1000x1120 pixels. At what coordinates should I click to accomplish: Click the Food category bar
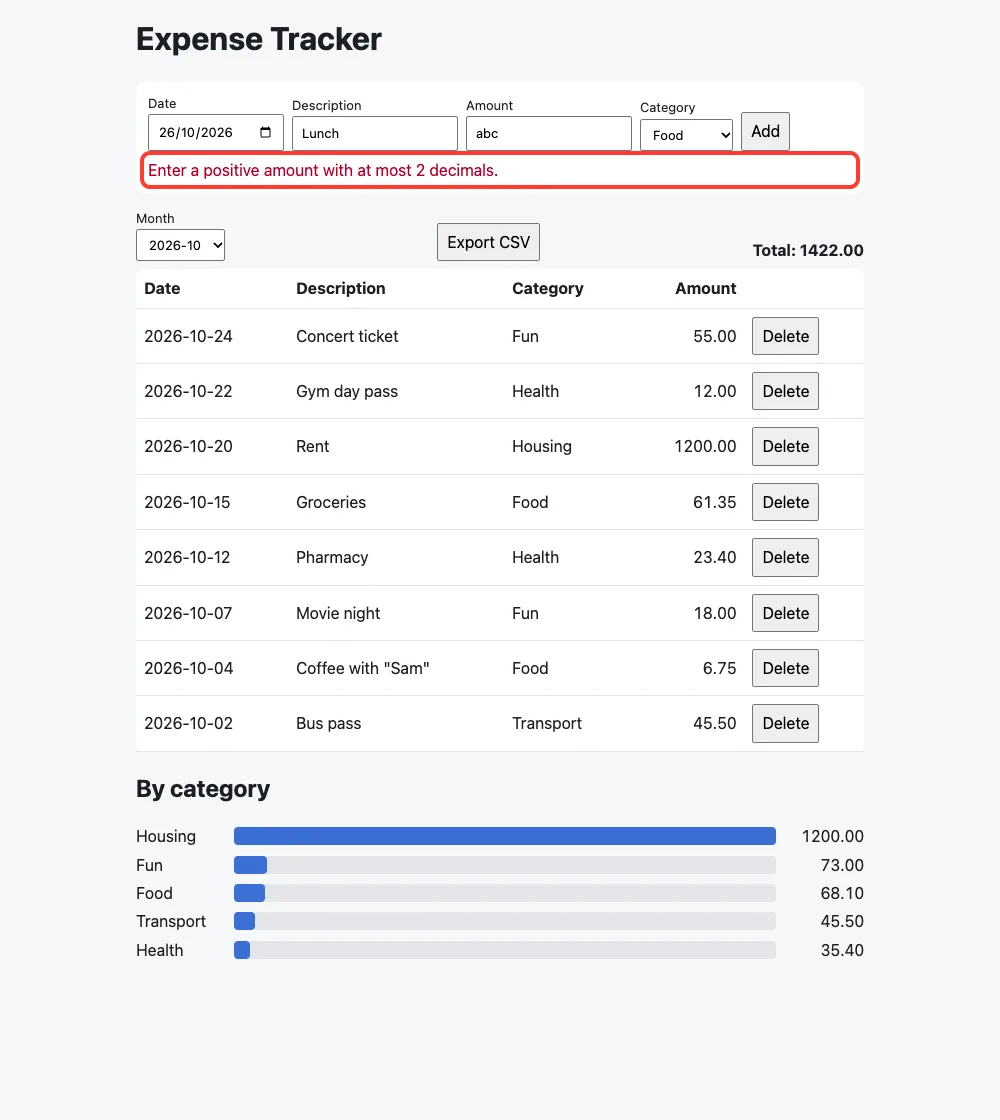(505, 893)
